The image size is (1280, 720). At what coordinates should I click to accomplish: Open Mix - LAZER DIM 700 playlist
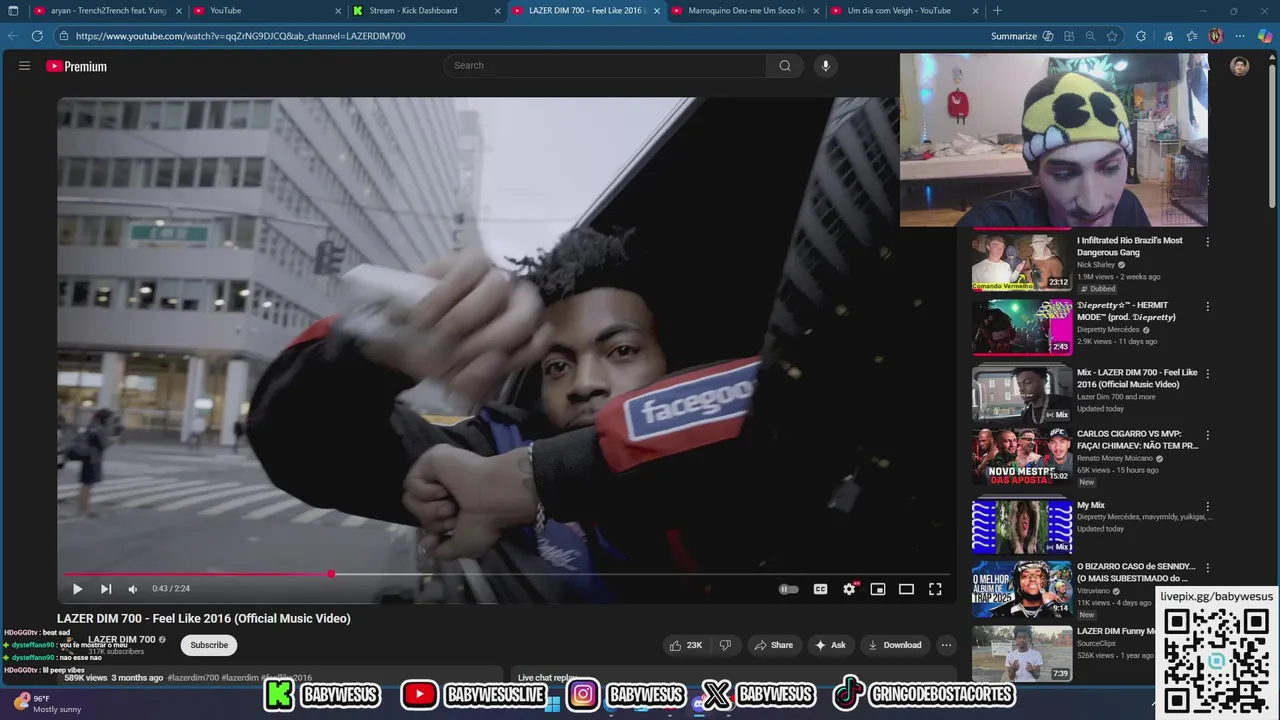1136,378
